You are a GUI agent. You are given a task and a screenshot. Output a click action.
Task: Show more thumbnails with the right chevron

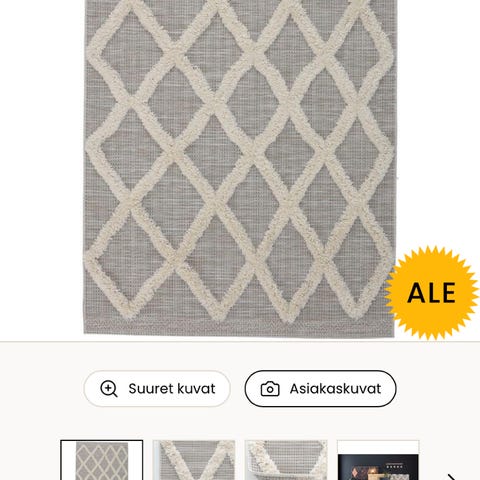(452, 477)
